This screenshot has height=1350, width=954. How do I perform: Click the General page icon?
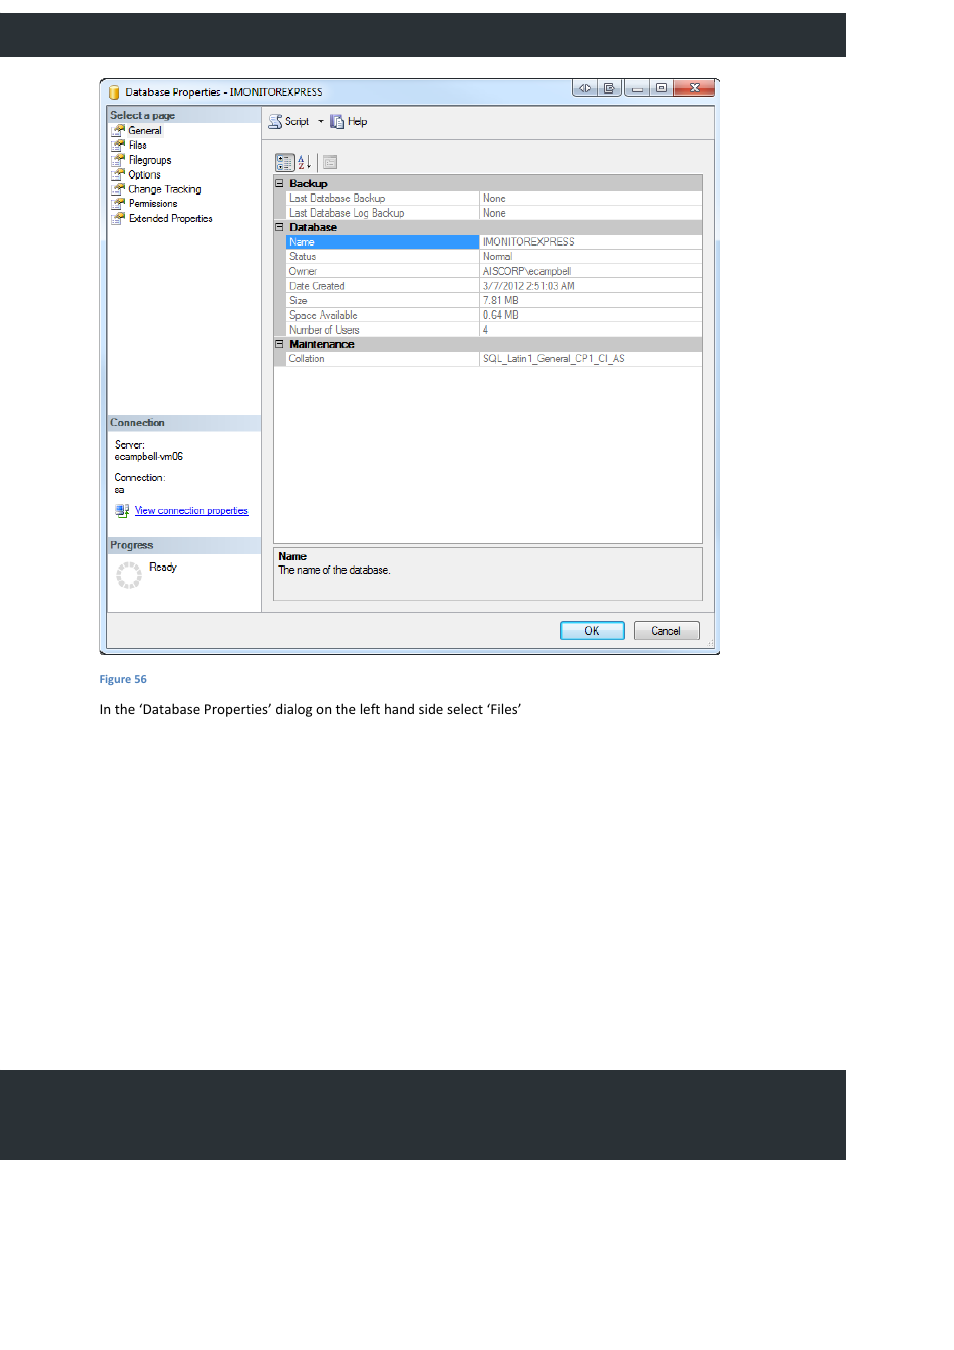coord(118,130)
